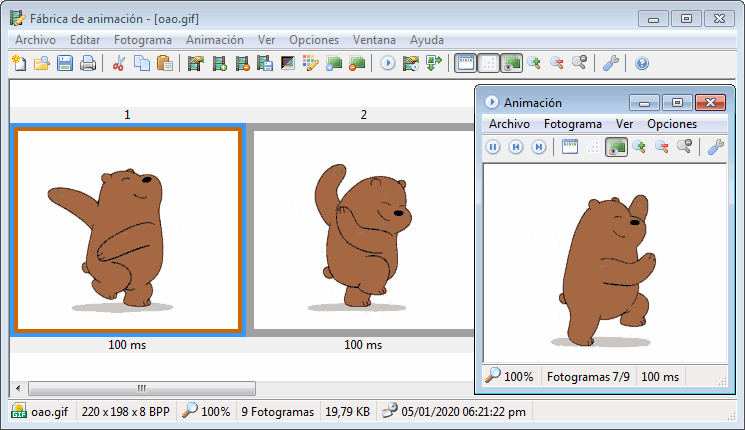
Task: Open the Ventana menu
Action: tap(374, 40)
